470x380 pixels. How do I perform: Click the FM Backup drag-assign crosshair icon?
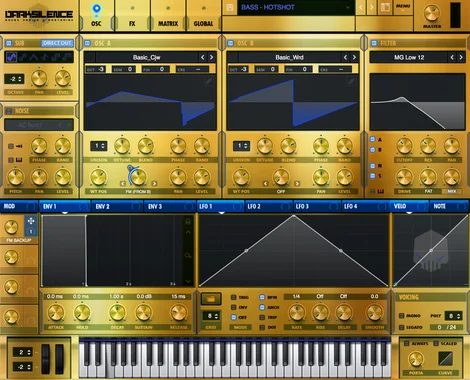(x=31, y=221)
